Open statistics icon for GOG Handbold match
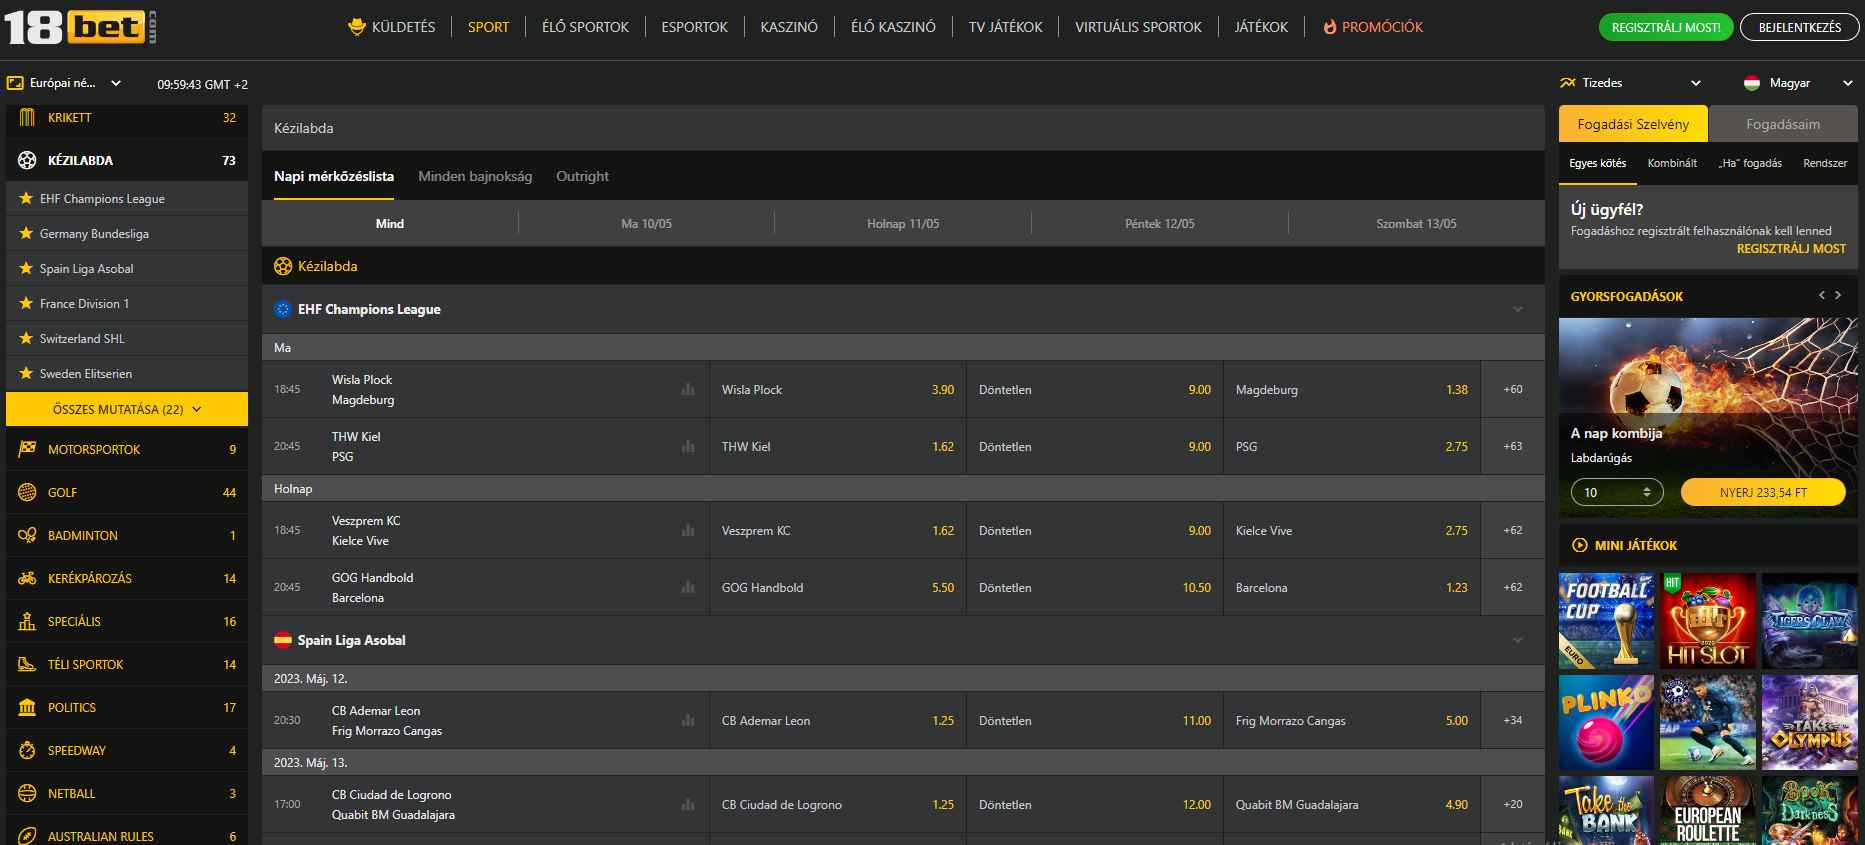The width and height of the screenshot is (1865, 845). pyautogui.click(x=688, y=588)
